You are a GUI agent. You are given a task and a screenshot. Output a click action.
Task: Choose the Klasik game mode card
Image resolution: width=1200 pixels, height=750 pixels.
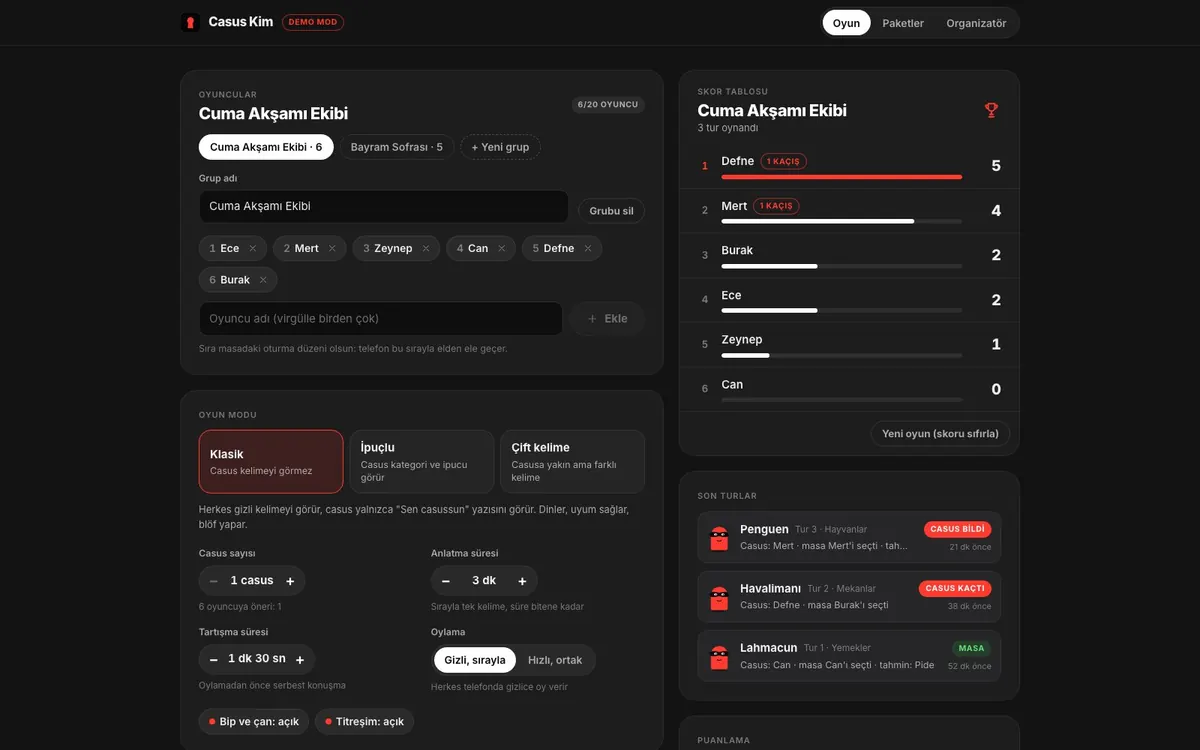[271, 462]
